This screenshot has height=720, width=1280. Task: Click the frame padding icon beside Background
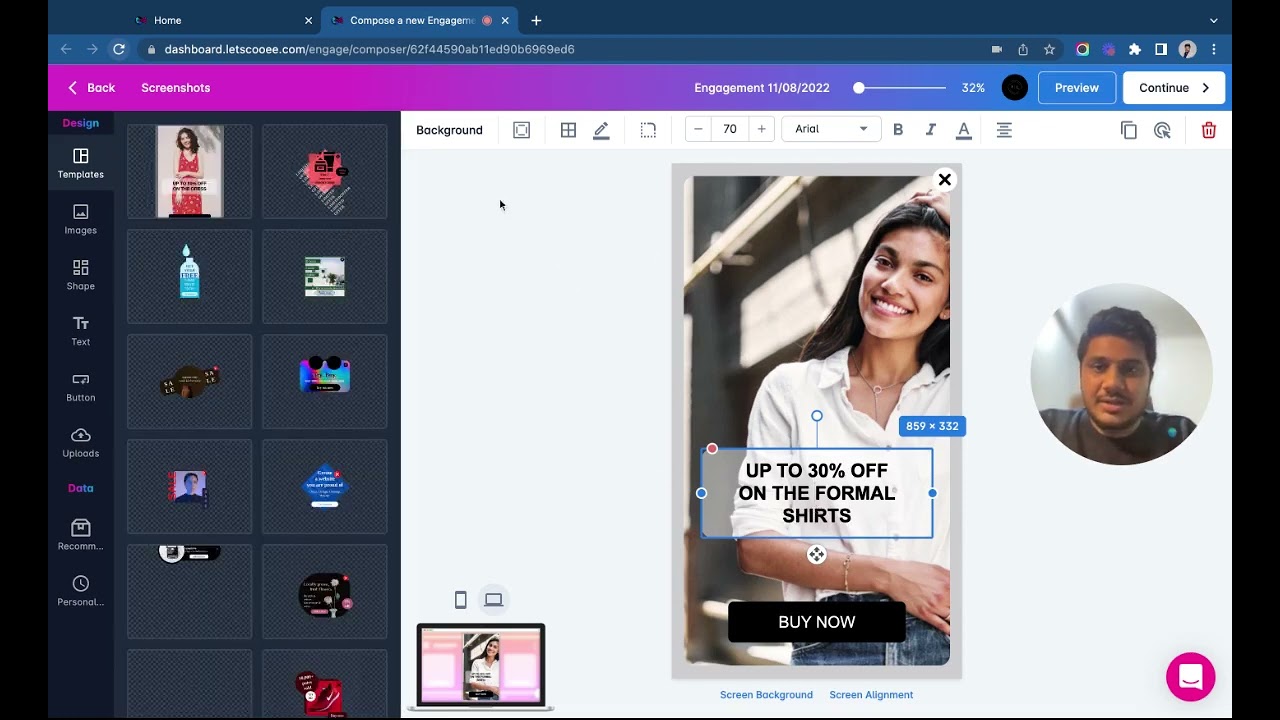[x=521, y=130]
